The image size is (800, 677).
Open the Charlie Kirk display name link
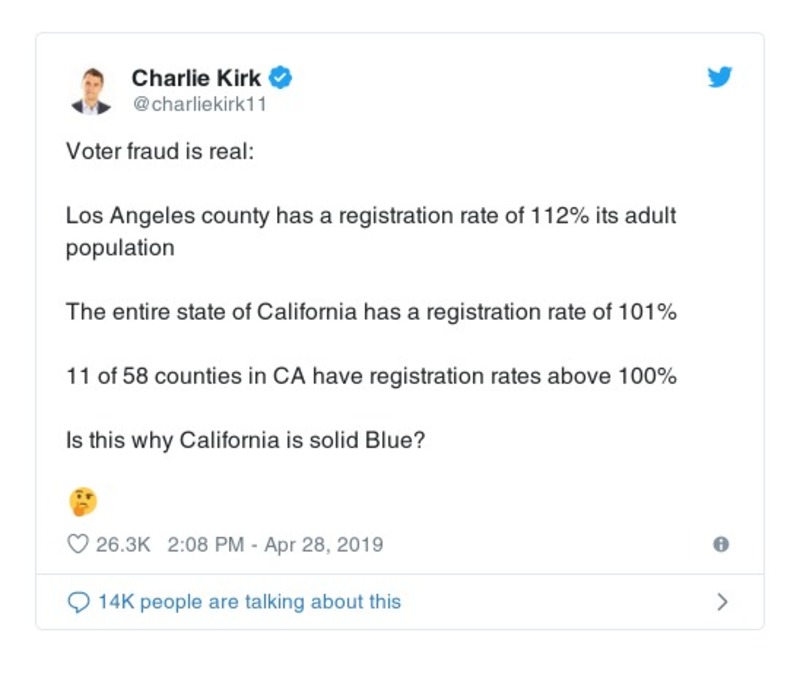(196, 78)
